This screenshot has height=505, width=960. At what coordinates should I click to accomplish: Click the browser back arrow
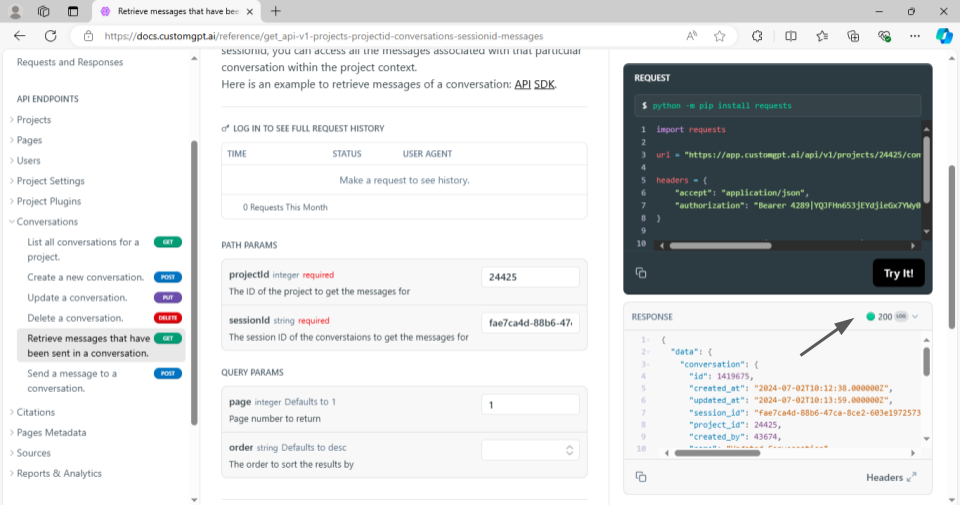[x=20, y=36]
